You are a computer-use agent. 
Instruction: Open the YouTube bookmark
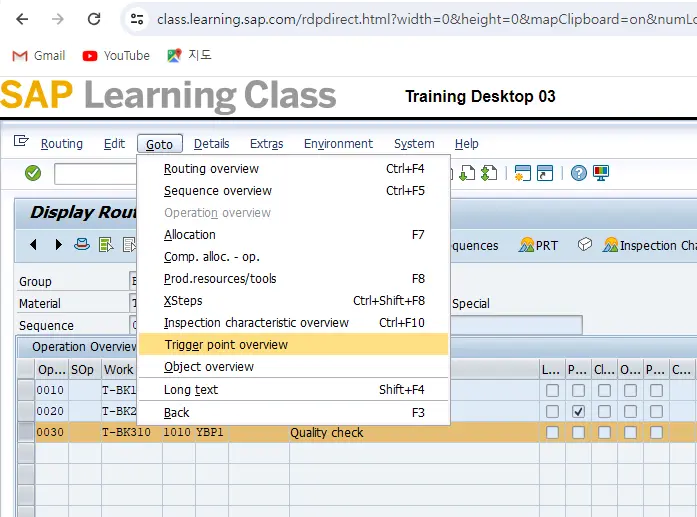(x=116, y=56)
